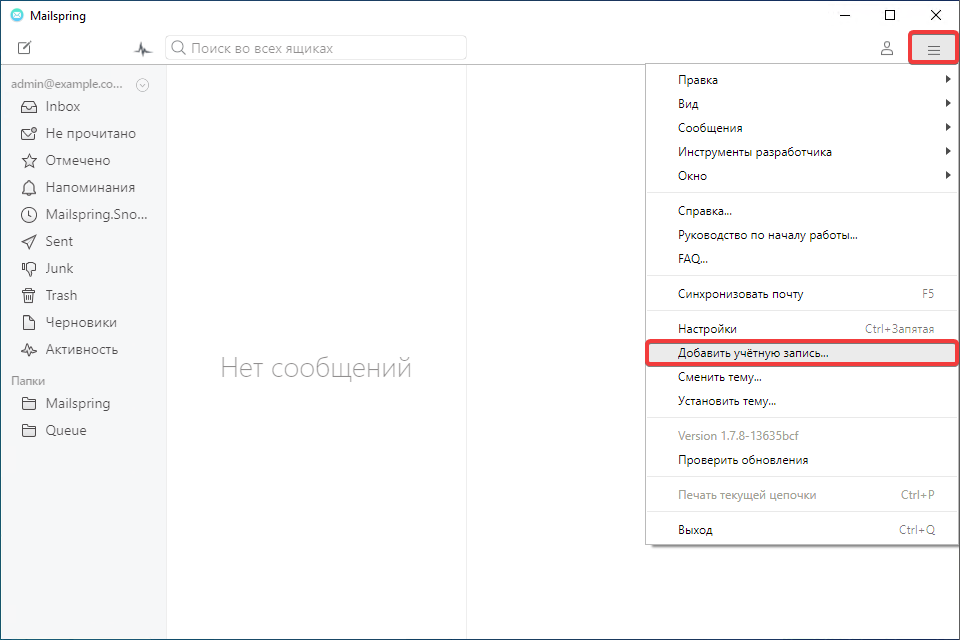The width and height of the screenshot is (960, 640).
Task: Open Руководство по началу работы...
Action: [x=802, y=235]
